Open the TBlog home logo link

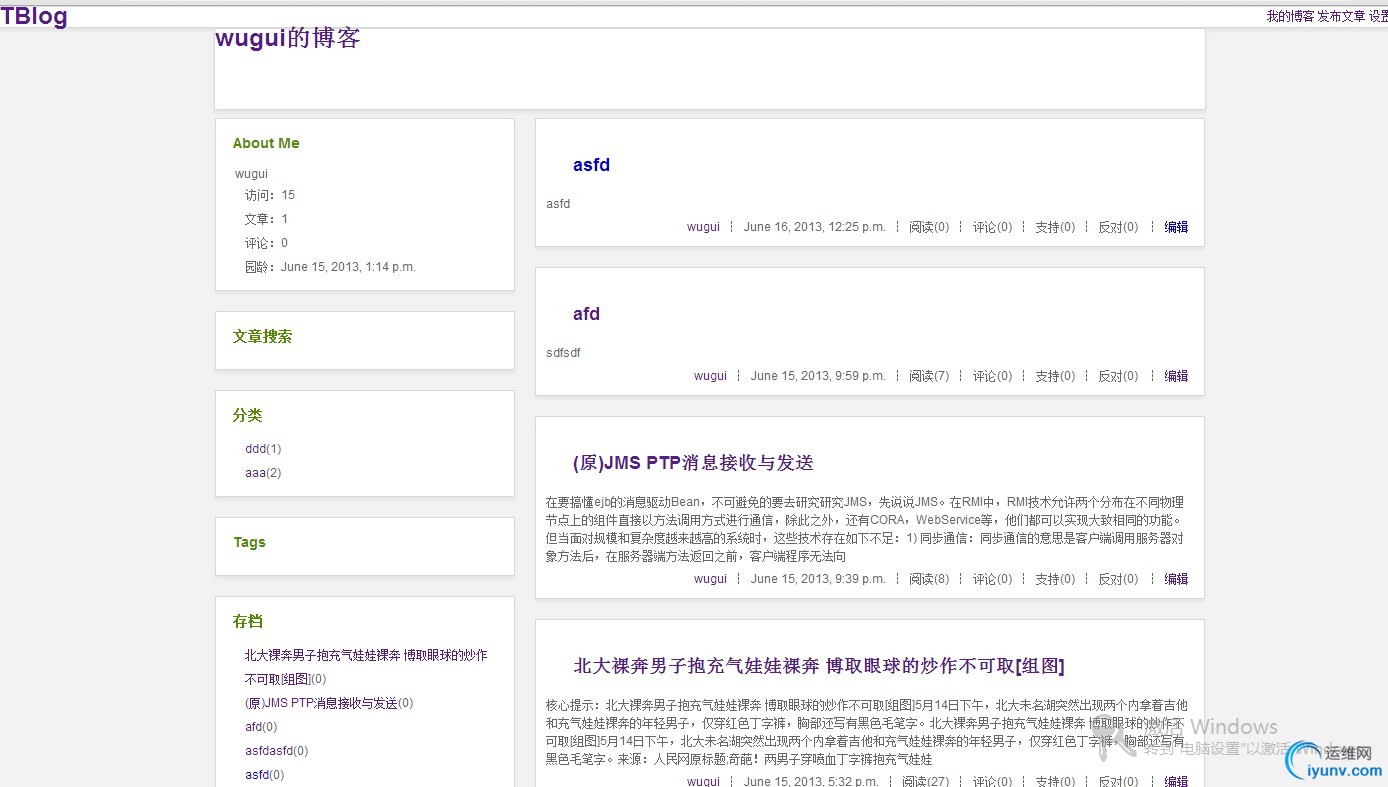point(34,16)
